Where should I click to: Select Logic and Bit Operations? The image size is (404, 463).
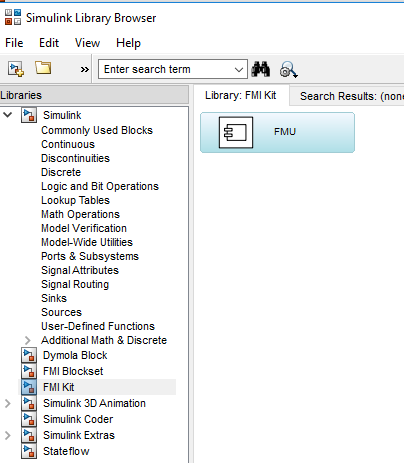100,186
